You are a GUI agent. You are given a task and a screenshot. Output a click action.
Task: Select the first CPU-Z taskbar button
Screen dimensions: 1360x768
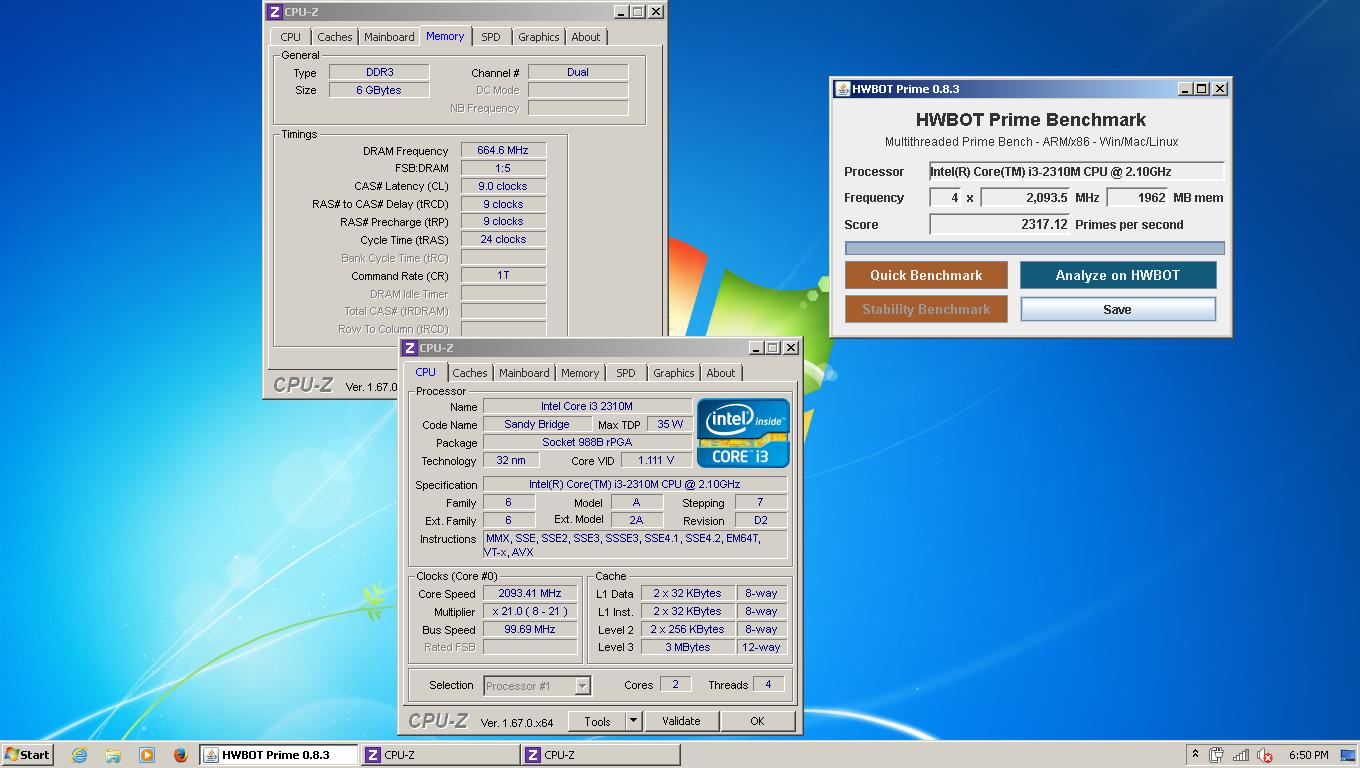(439, 755)
